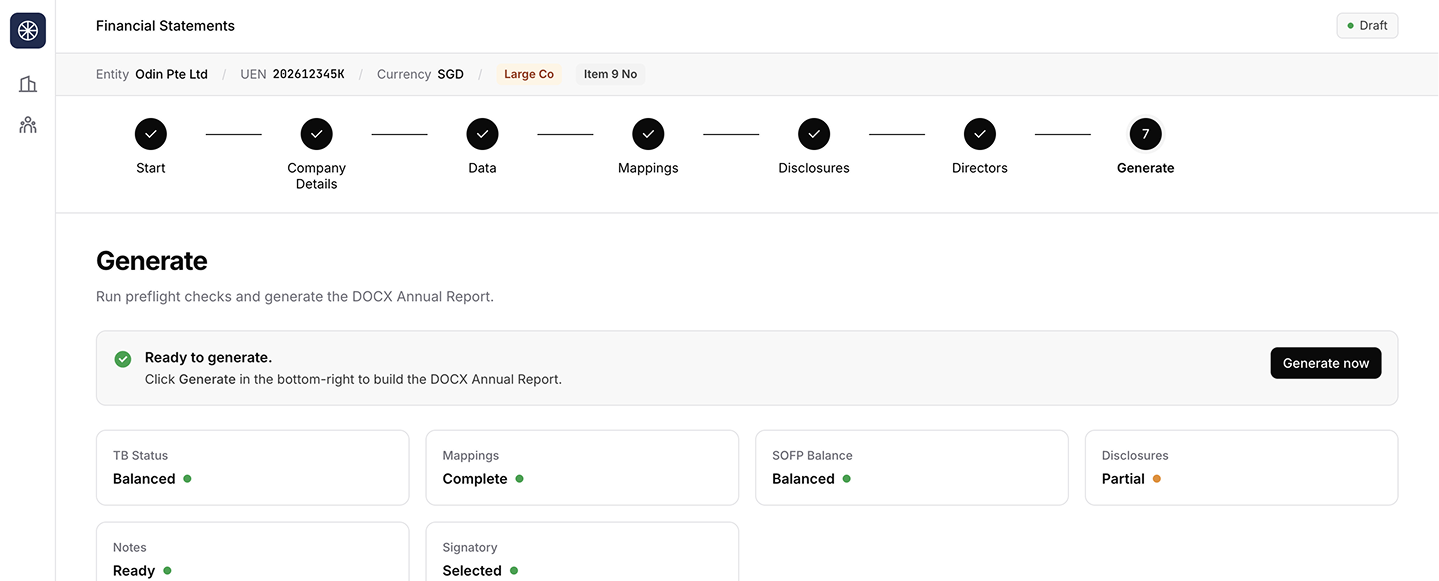Click the Draft status badge

[1366, 26]
